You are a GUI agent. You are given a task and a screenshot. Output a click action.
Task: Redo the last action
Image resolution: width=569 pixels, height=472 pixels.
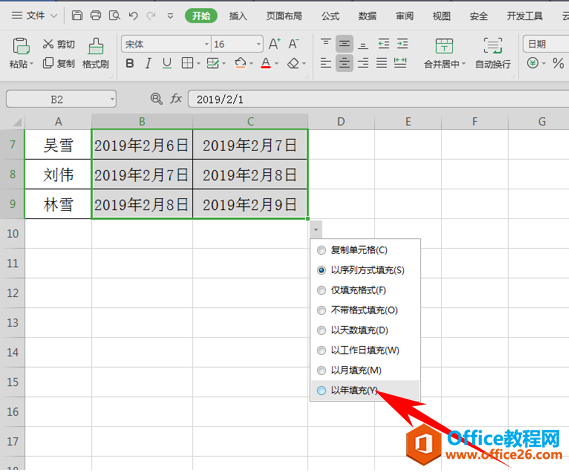coord(151,16)
